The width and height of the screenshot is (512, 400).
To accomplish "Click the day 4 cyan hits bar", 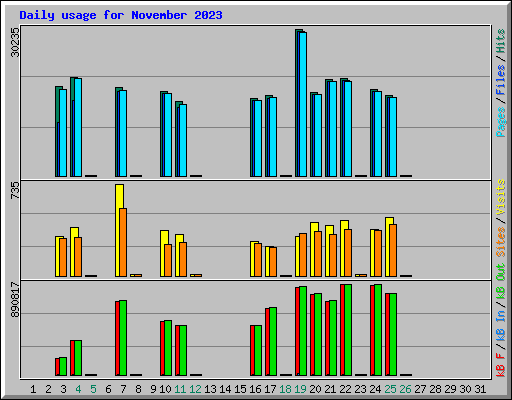I will (x=78, y=127).
